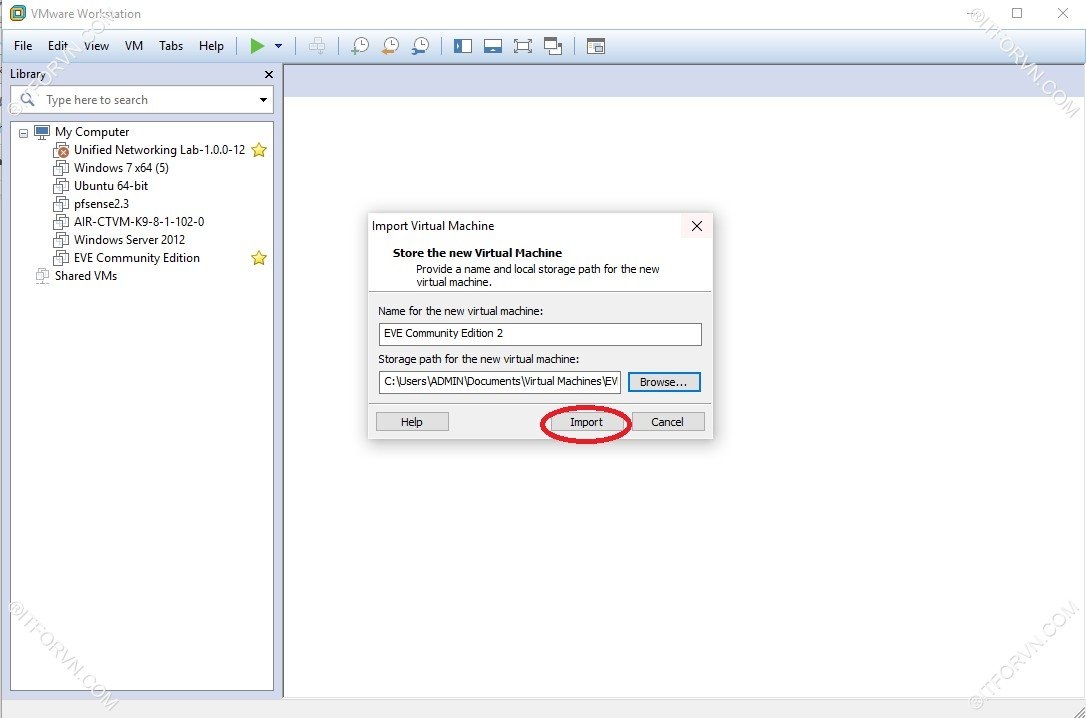
Task: Open the VM menu
Action: 134,46
